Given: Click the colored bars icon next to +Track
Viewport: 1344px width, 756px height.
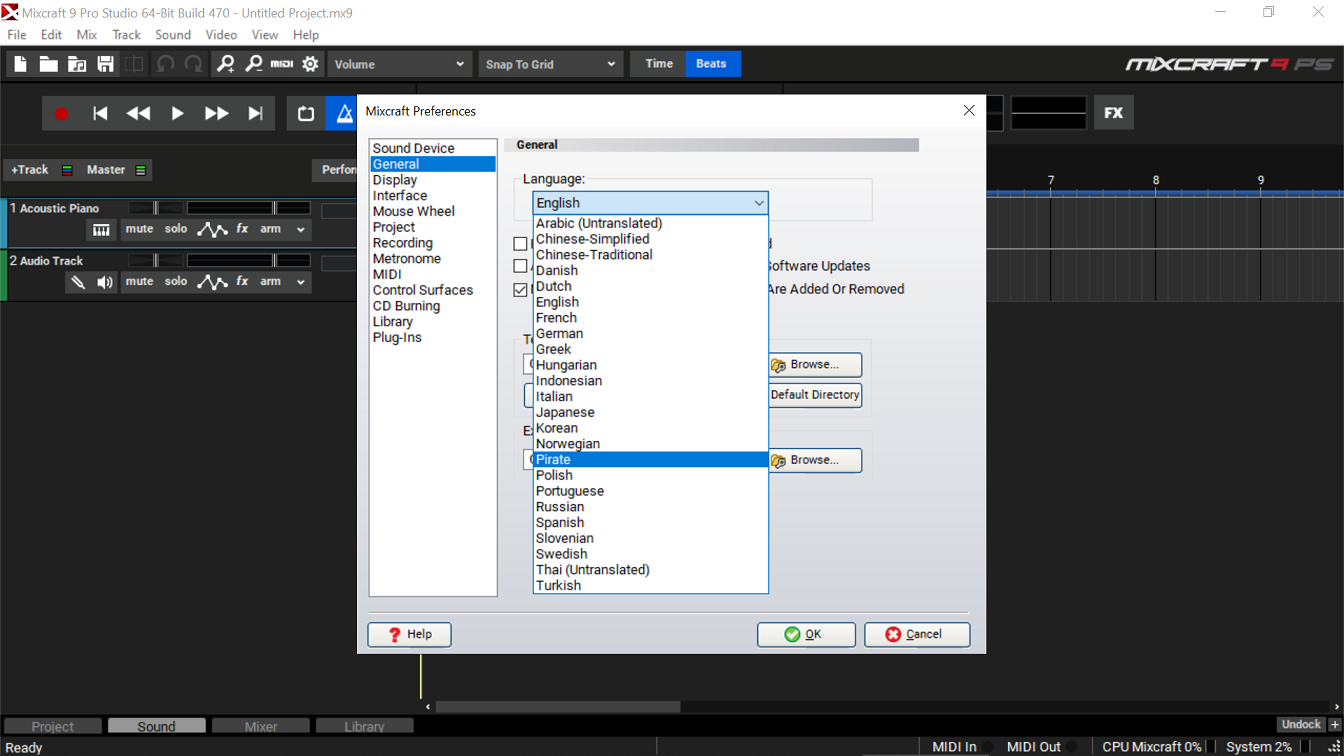Looking at the screenshot, I should 67,170.
